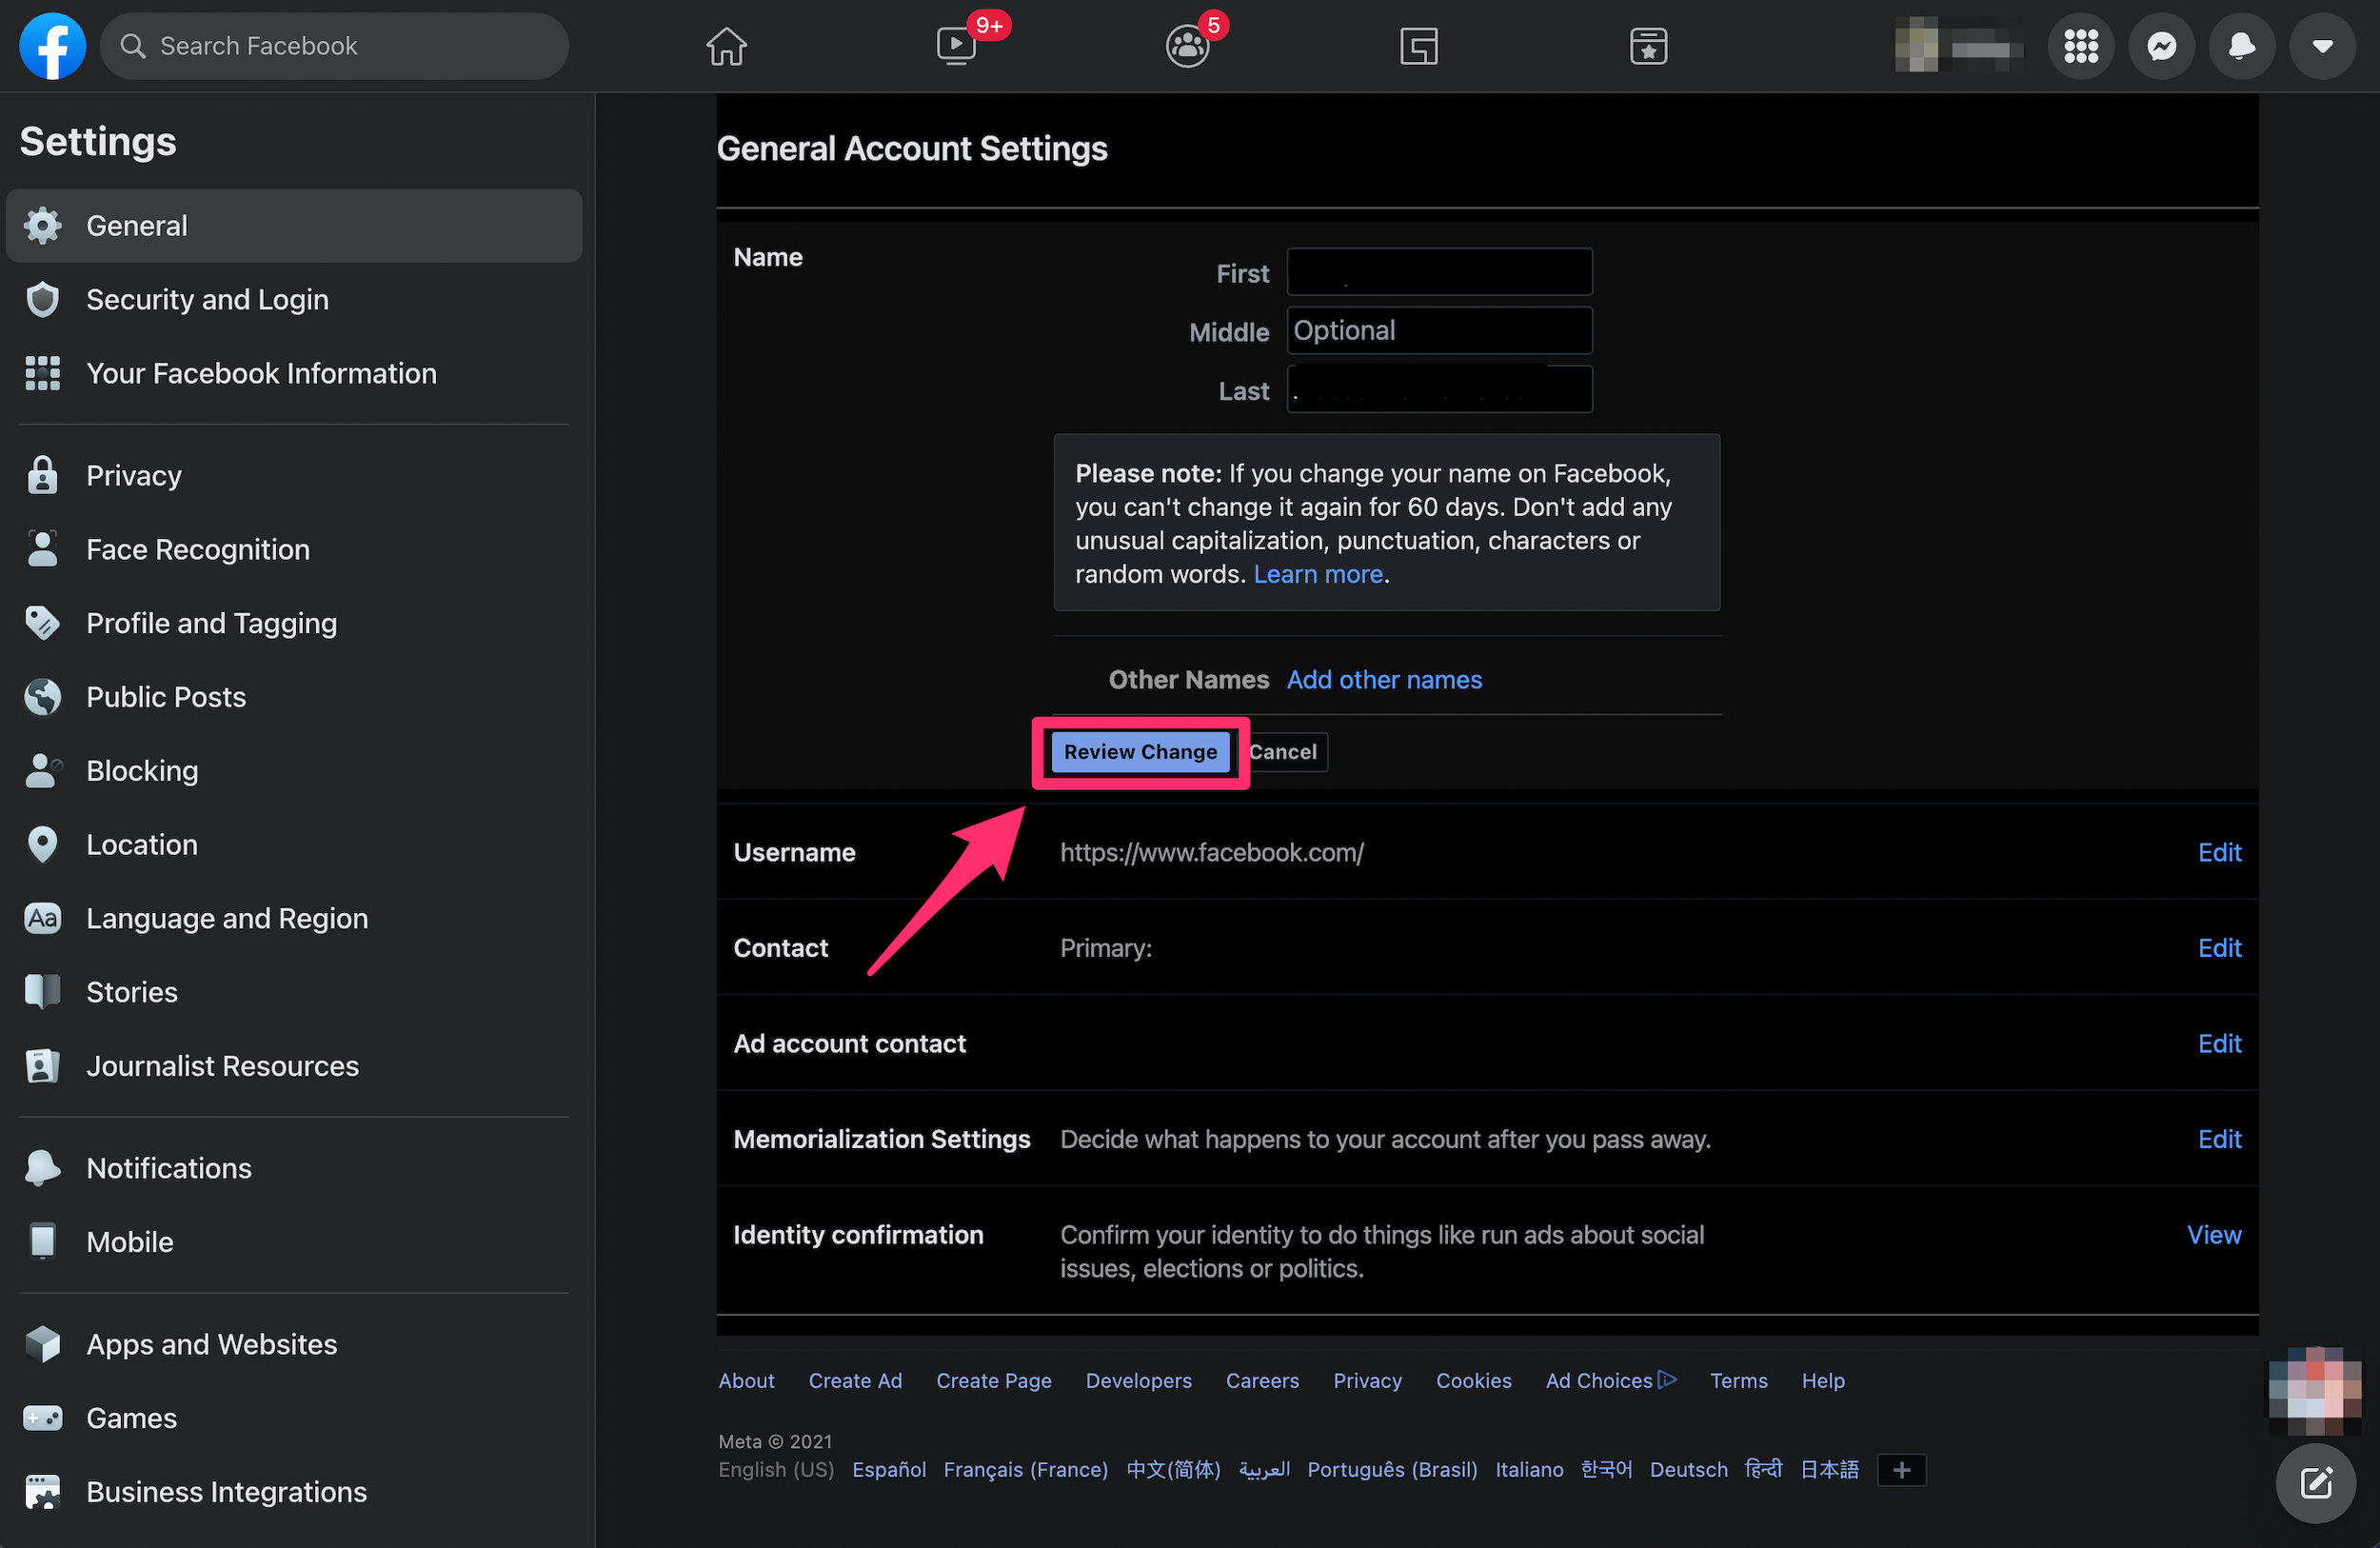The image size is (2380, 1548).
Task: Open the Watch video icon
Action: pos(956,46)
